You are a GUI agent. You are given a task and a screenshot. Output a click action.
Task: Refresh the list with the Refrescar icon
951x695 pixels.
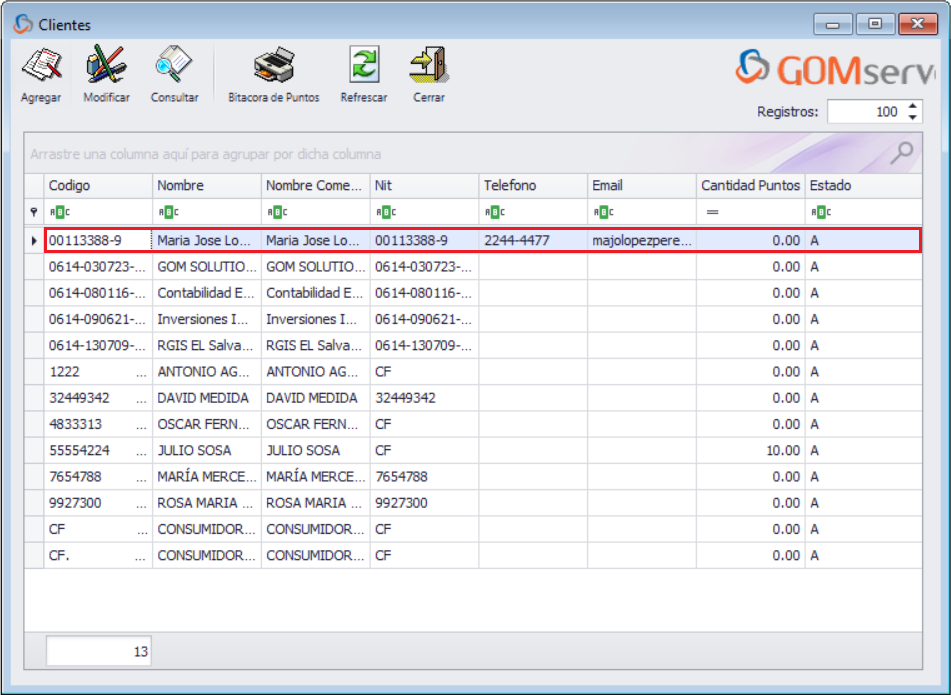coord(364,66)
